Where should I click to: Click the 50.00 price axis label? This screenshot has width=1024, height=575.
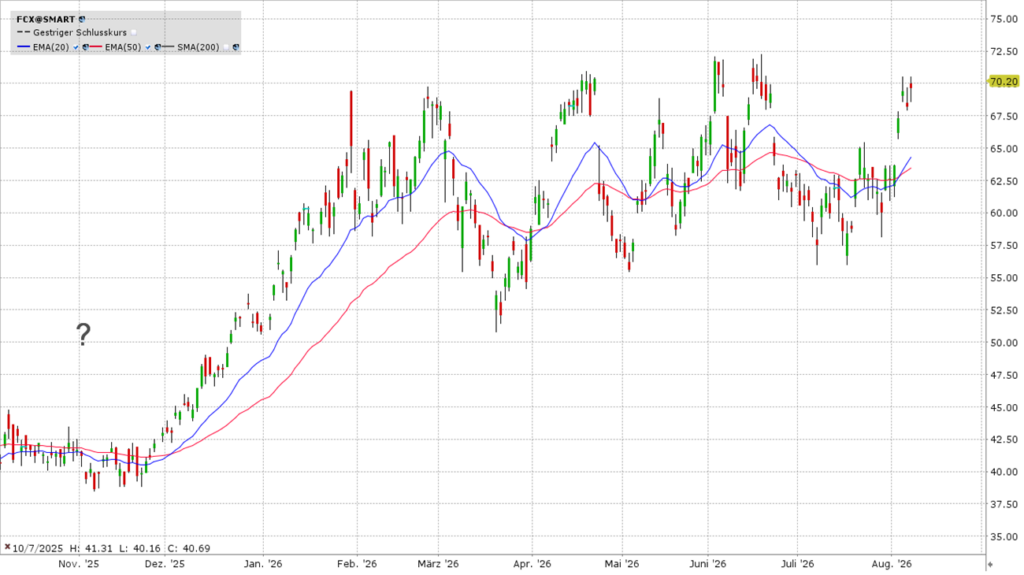pyautogui.click(x=1004, y=342)
